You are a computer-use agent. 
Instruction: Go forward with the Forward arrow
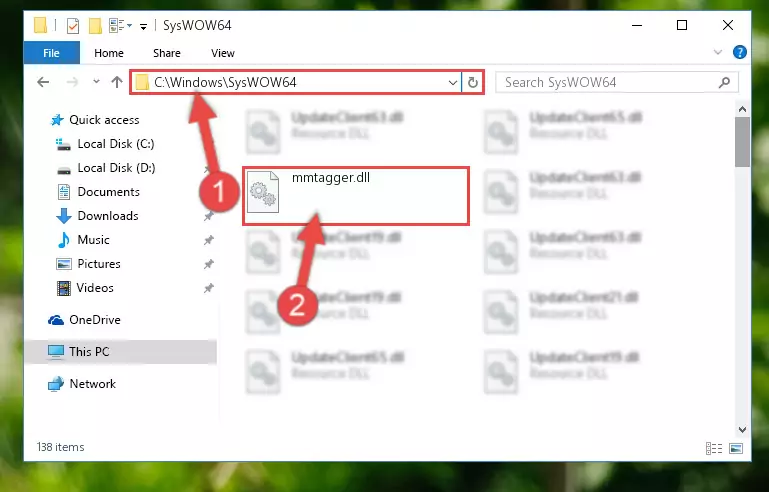[x=72, y=82]
